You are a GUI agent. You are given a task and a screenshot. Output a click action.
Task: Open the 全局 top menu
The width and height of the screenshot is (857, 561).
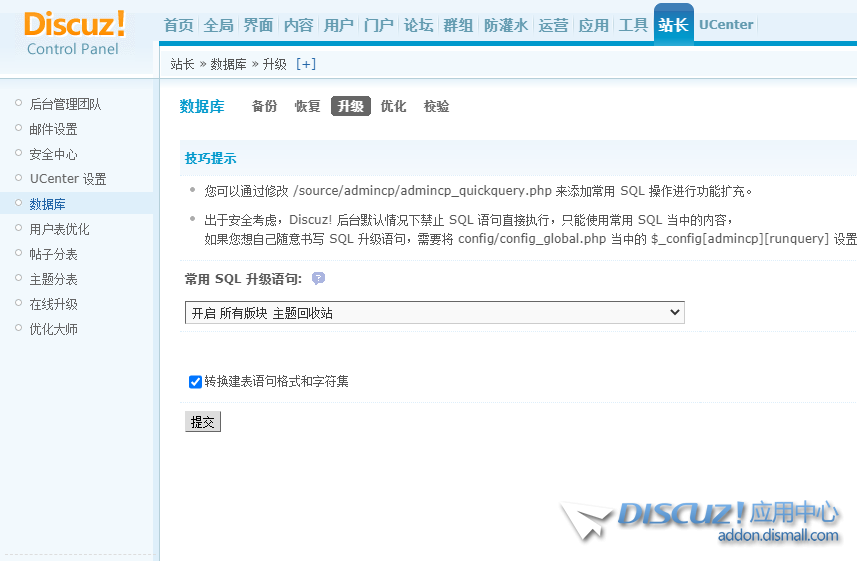click(x=219, y=25)
